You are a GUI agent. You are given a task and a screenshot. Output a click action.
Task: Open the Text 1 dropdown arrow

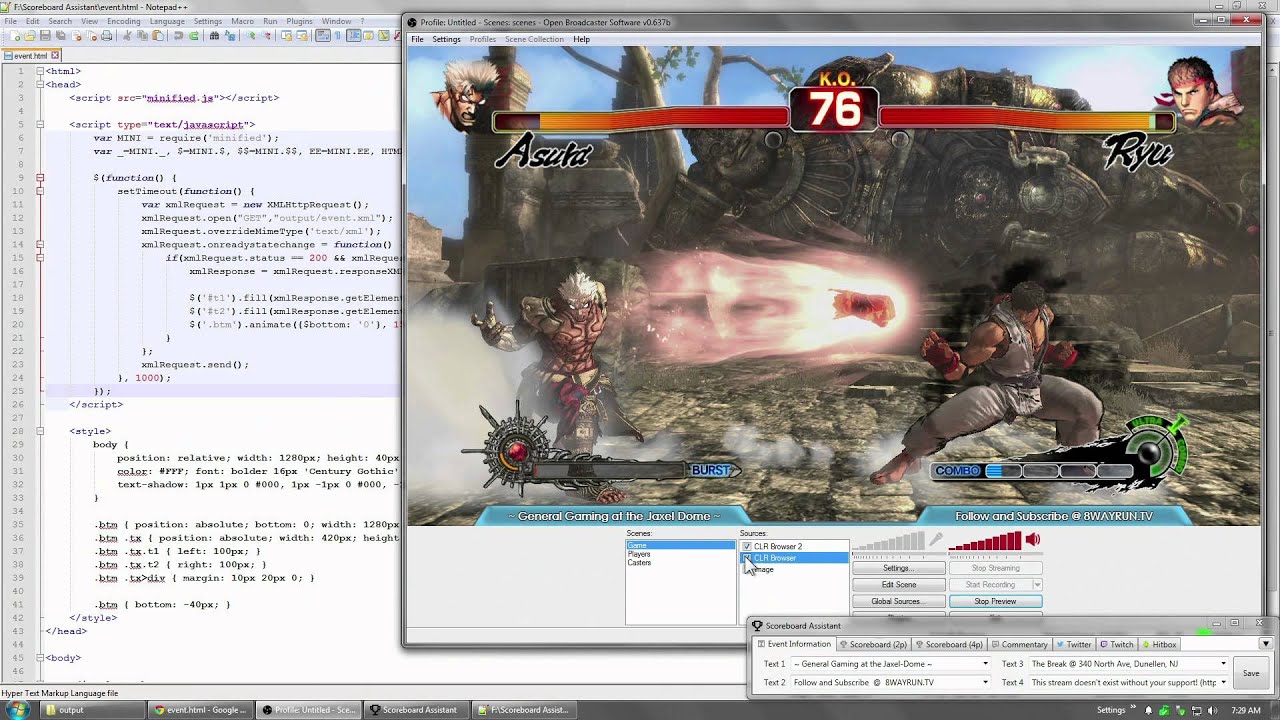pos(985,664)
